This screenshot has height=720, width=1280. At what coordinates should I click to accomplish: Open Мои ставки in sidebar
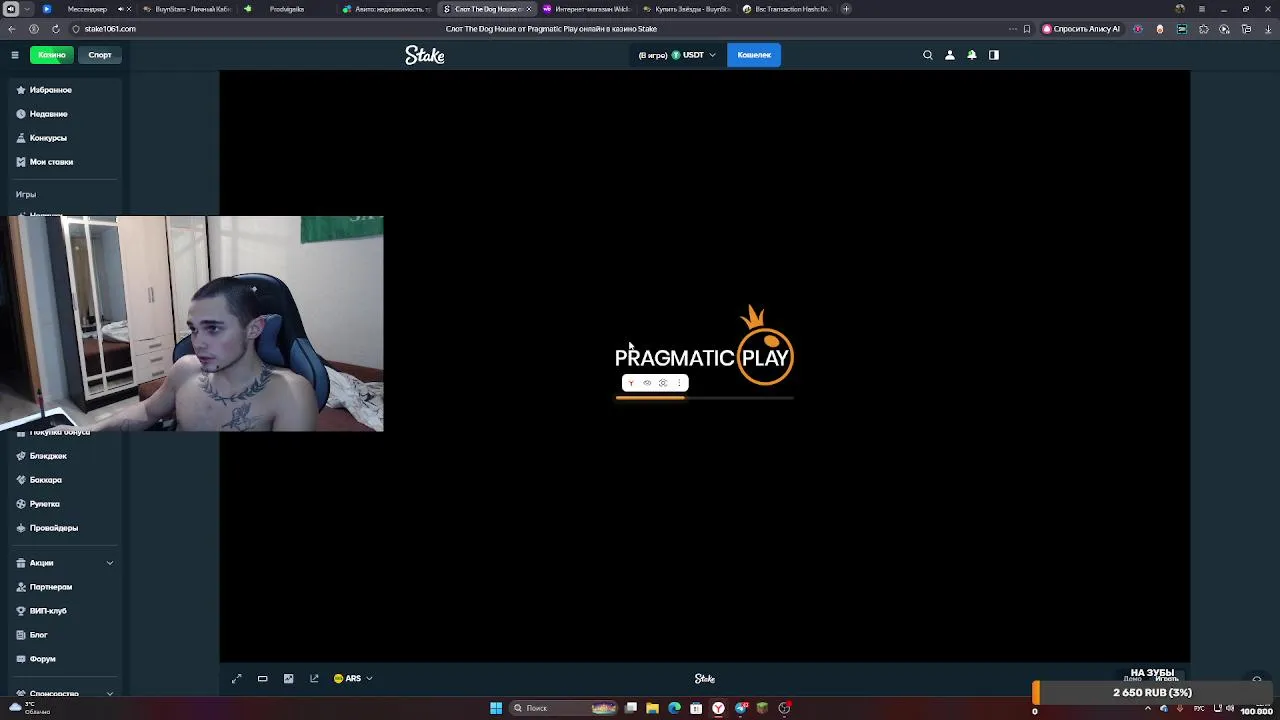click(51, 162)
